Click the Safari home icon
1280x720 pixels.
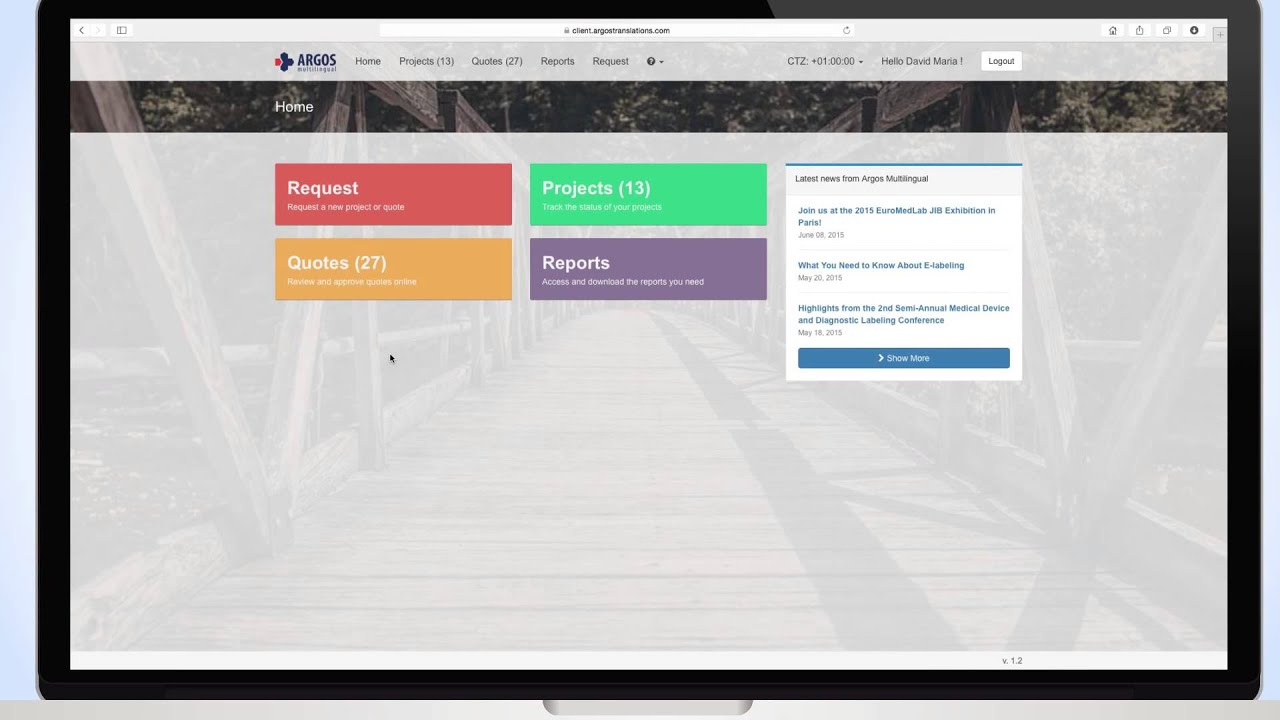coord(1113,31)
